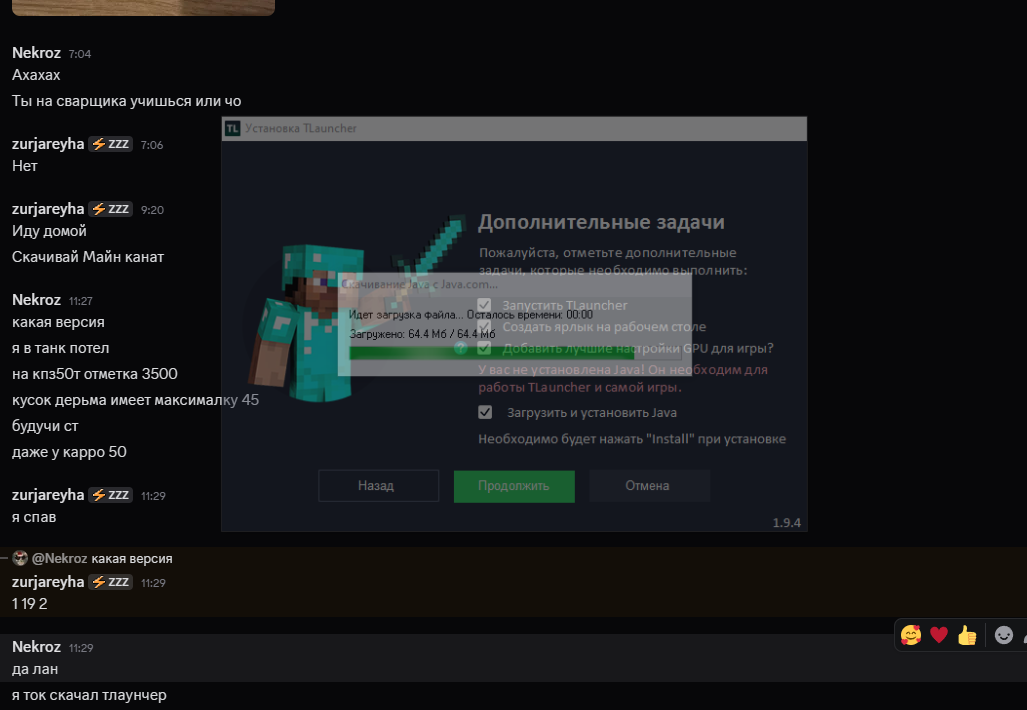Viewport: 1027px width, 710px height.
Task: Click message 'на кпз50т отметка 3500'
Action: [x=94, y=374]
